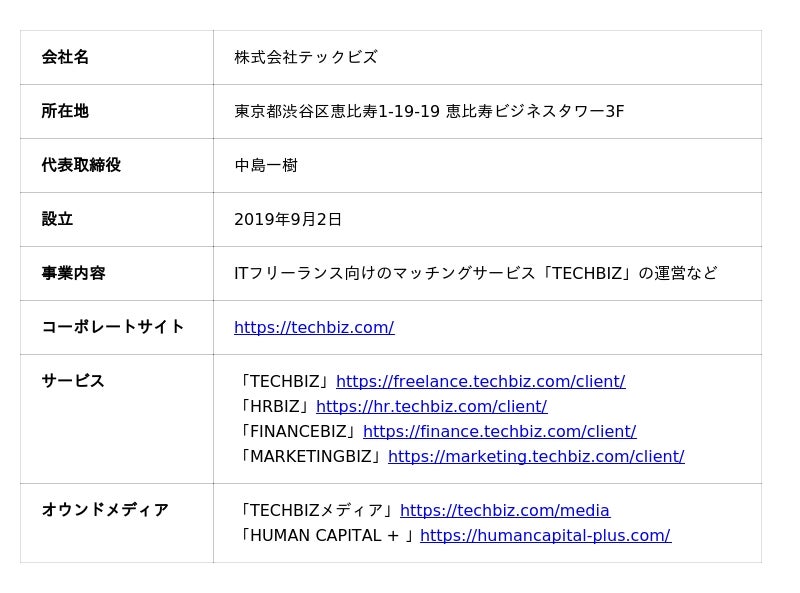Screen dimensions: 800x593
Task: Click the address text 東京都渋谷区恵比寿1-19-19
Action: click(336, 111)
